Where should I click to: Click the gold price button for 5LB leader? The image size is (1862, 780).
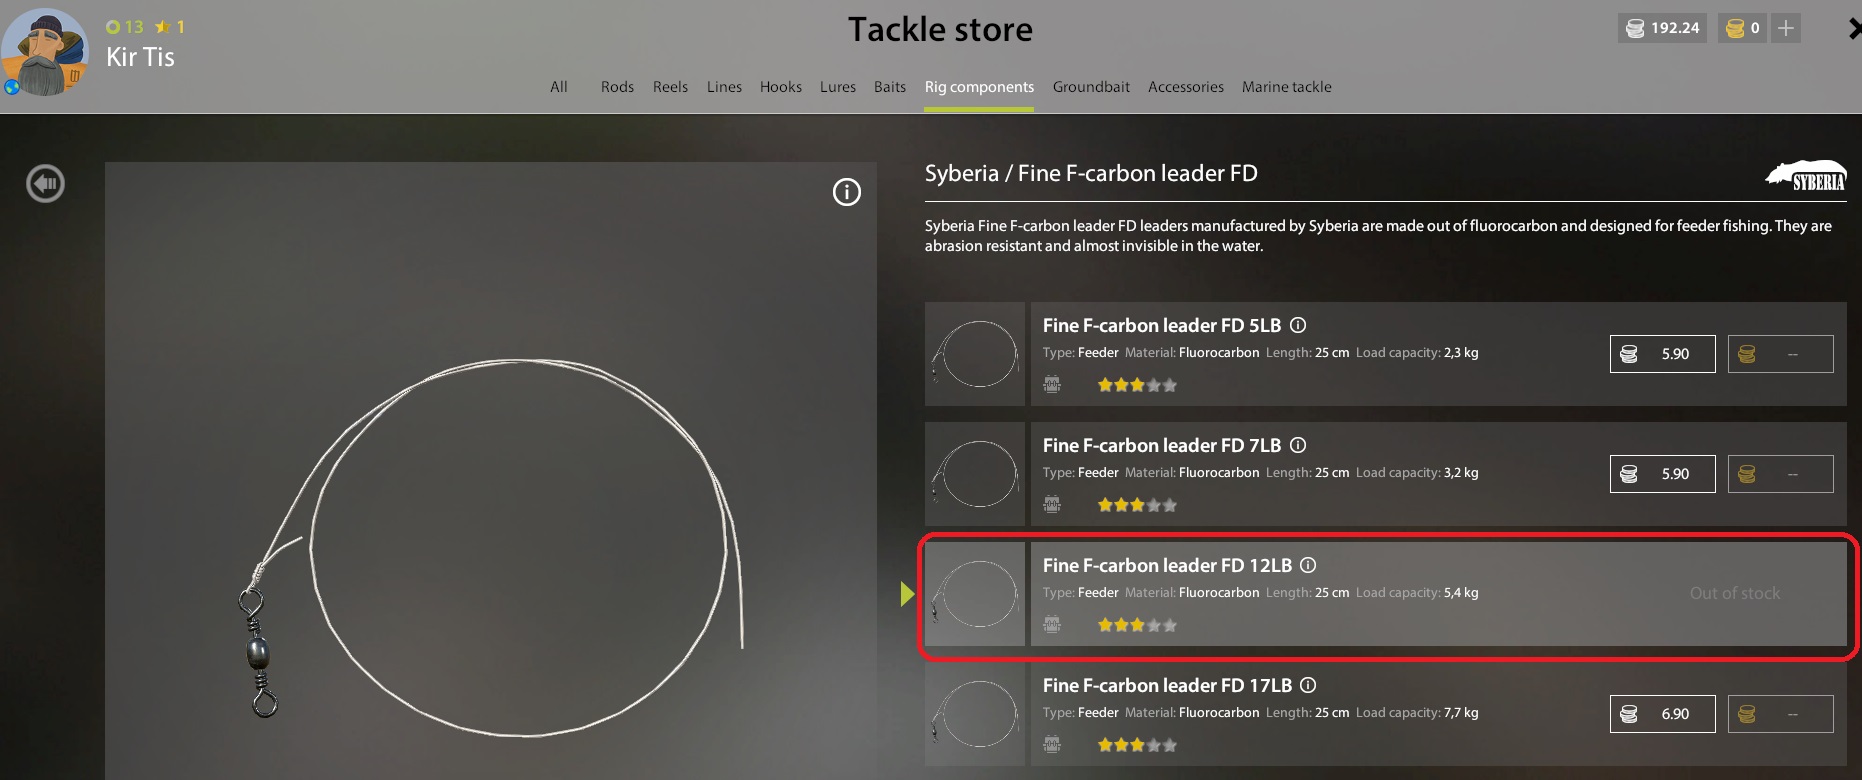1780,354
